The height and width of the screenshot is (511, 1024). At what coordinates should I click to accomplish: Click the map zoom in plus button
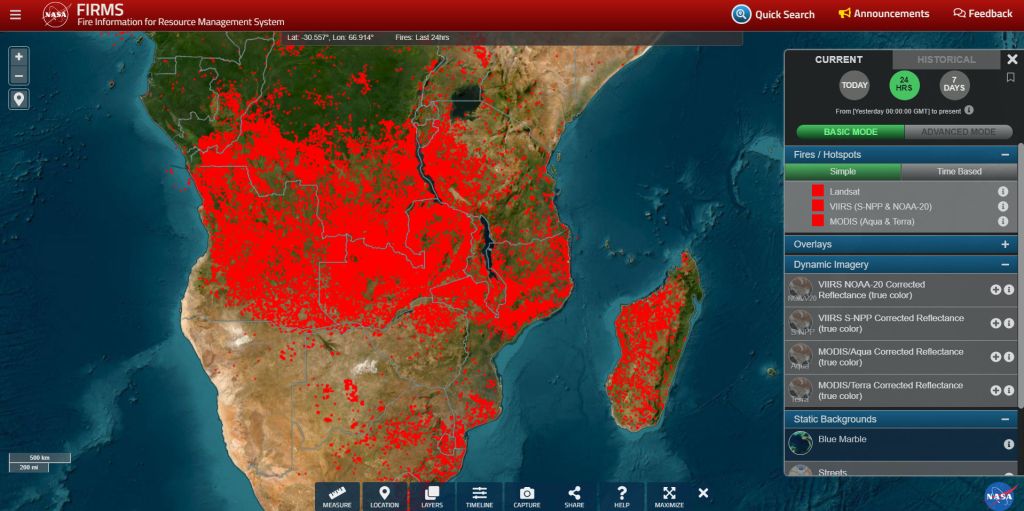coord(19,57)
